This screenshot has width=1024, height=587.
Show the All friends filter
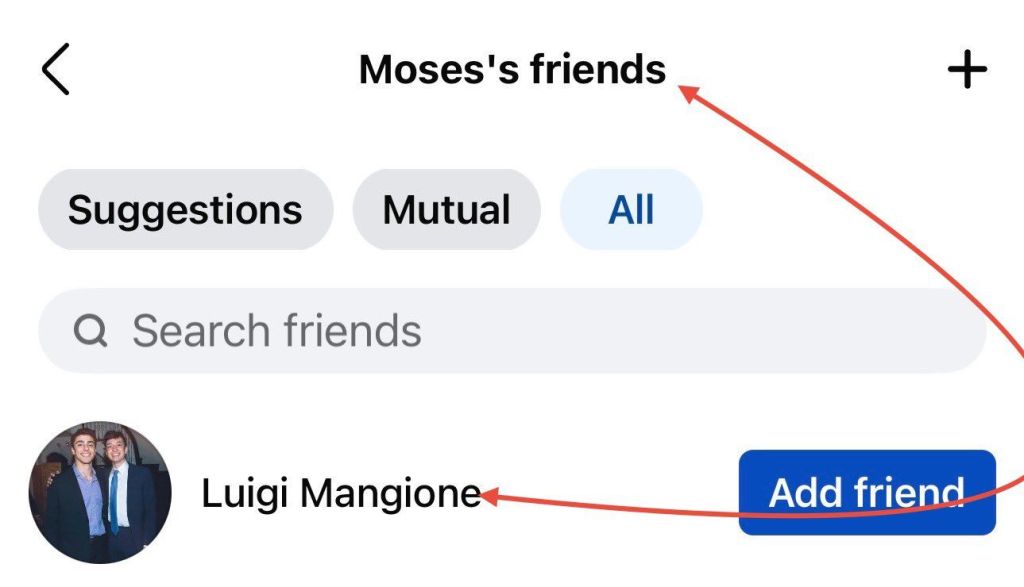[x=631, y=210]
